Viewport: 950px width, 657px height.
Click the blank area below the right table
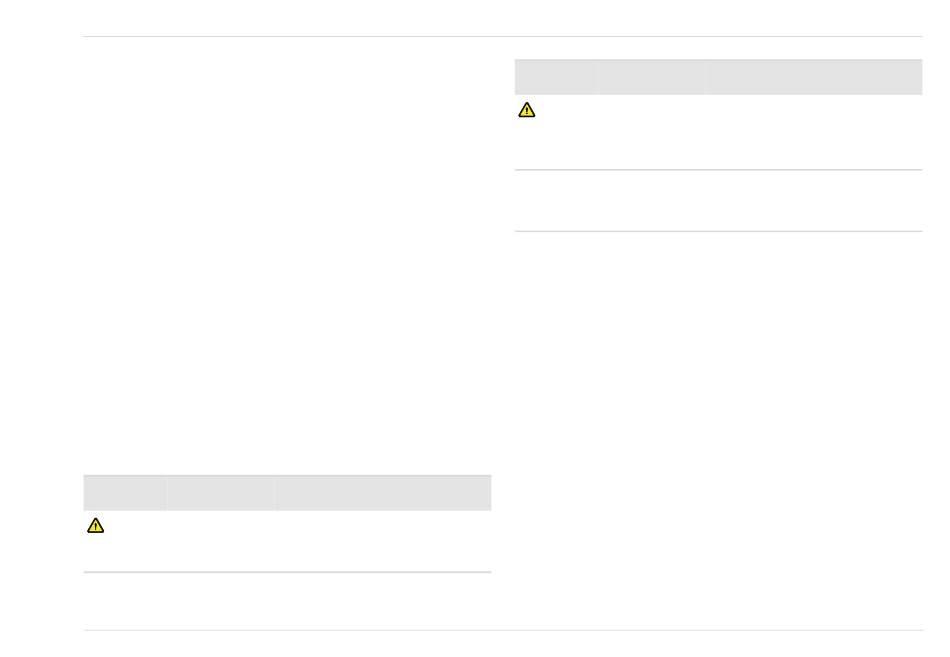pos(719,430)
